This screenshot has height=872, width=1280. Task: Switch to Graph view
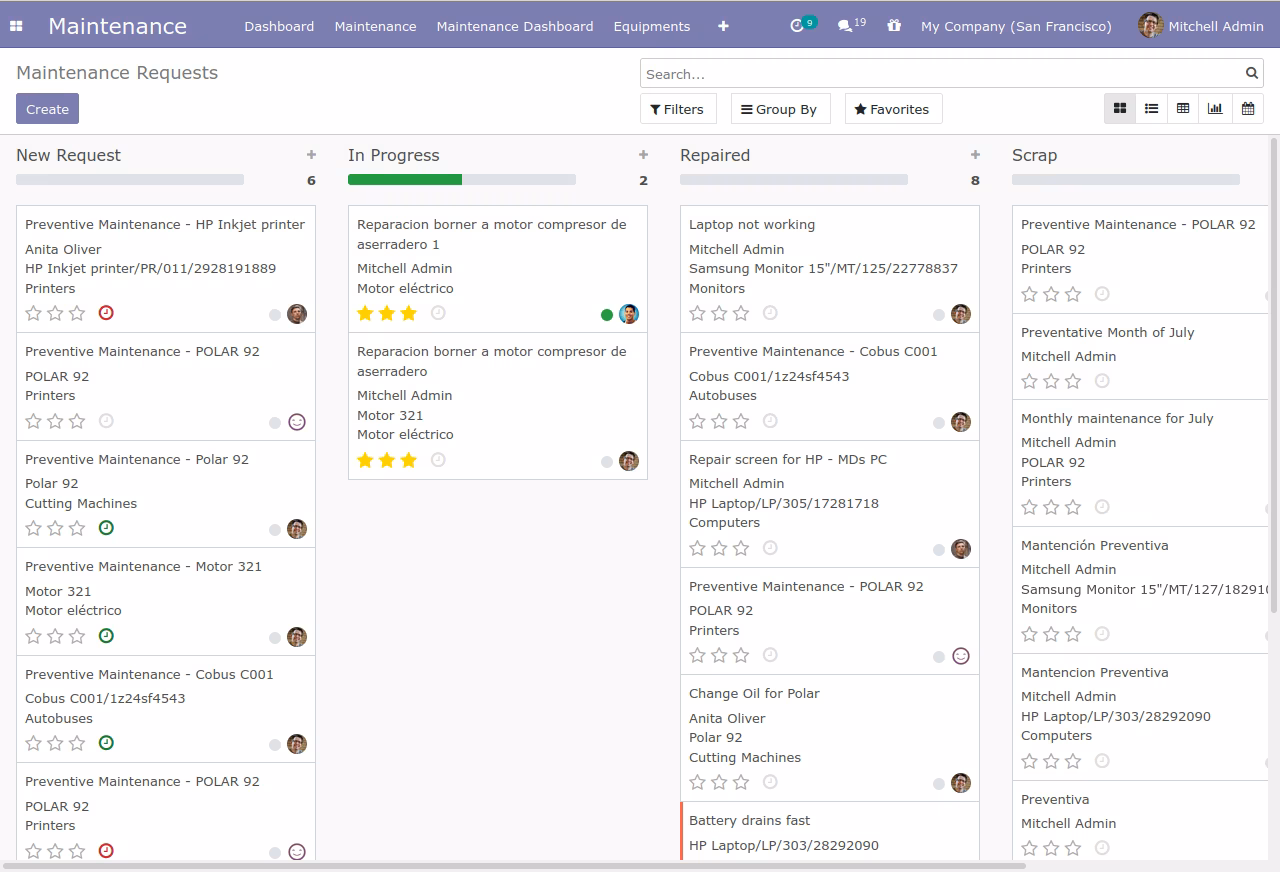pos(1215,109)
